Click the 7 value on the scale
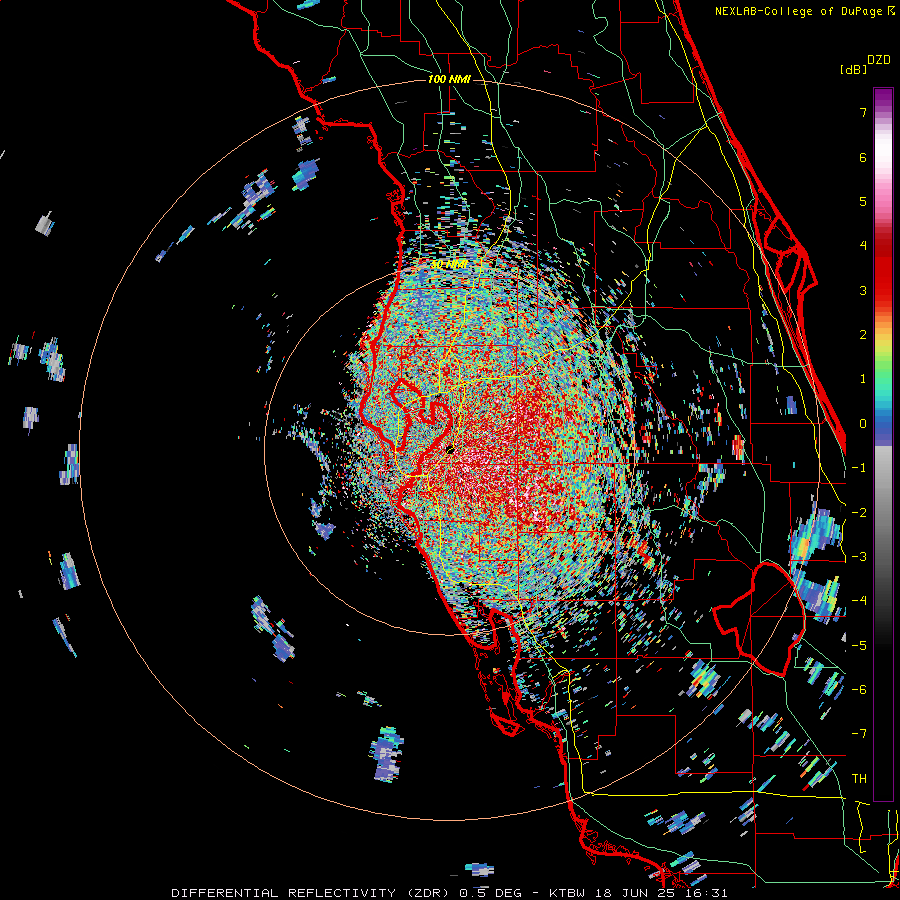Viewport: 900px width, 900px height. click(x=863, y=112)
